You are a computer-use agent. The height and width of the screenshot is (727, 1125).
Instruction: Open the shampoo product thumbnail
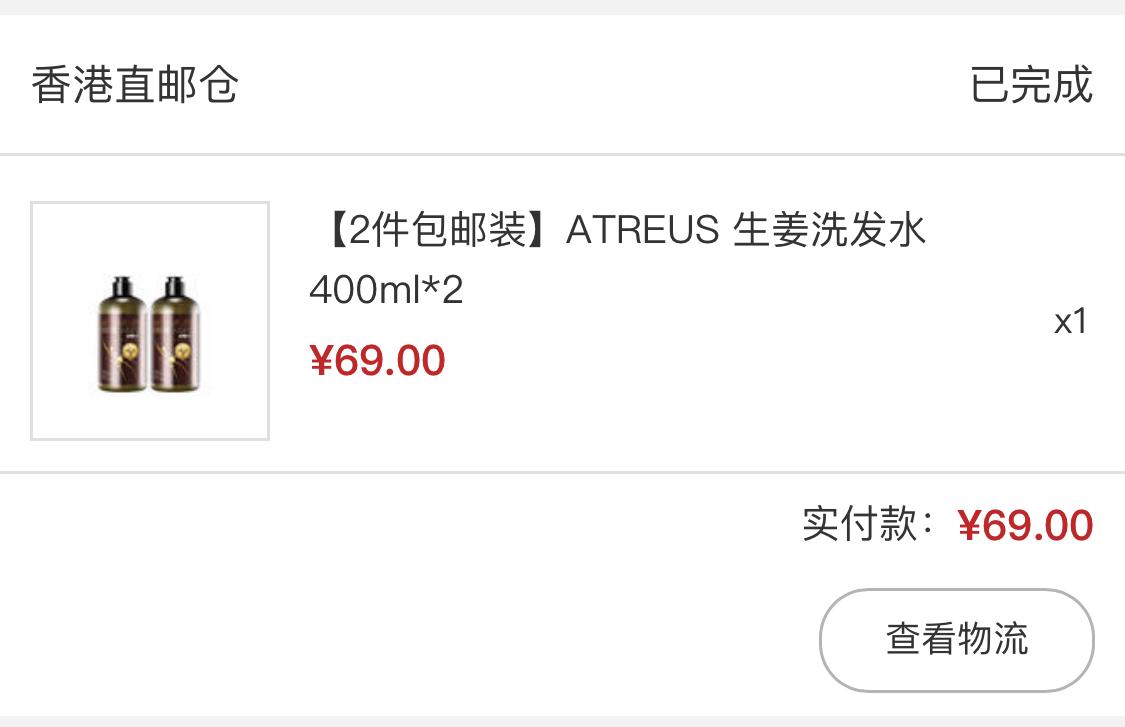coord(150,321)
